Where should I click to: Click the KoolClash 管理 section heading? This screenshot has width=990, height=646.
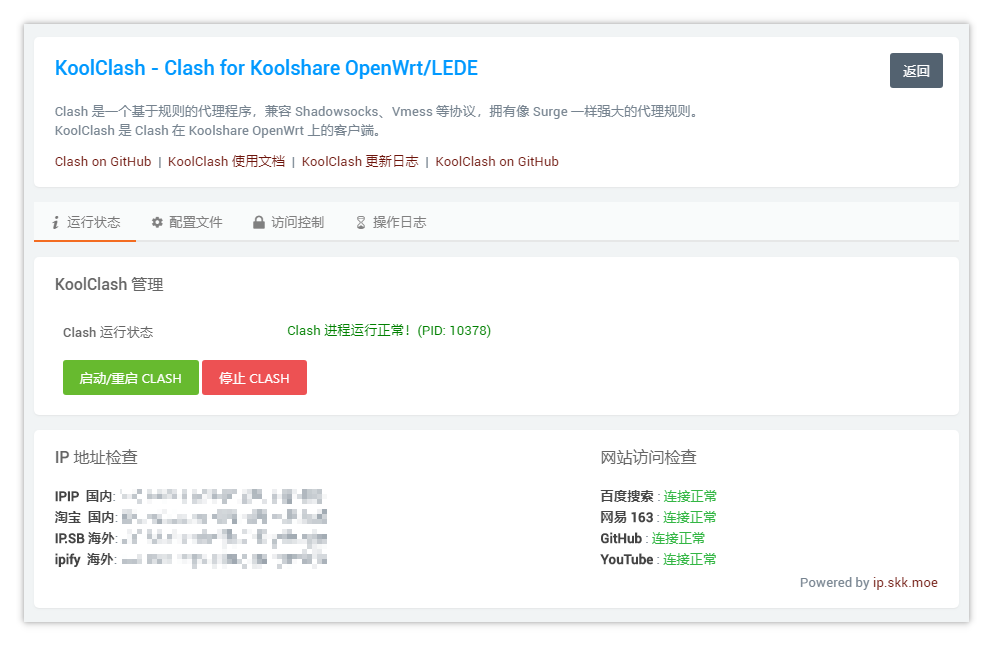(109, 285)
